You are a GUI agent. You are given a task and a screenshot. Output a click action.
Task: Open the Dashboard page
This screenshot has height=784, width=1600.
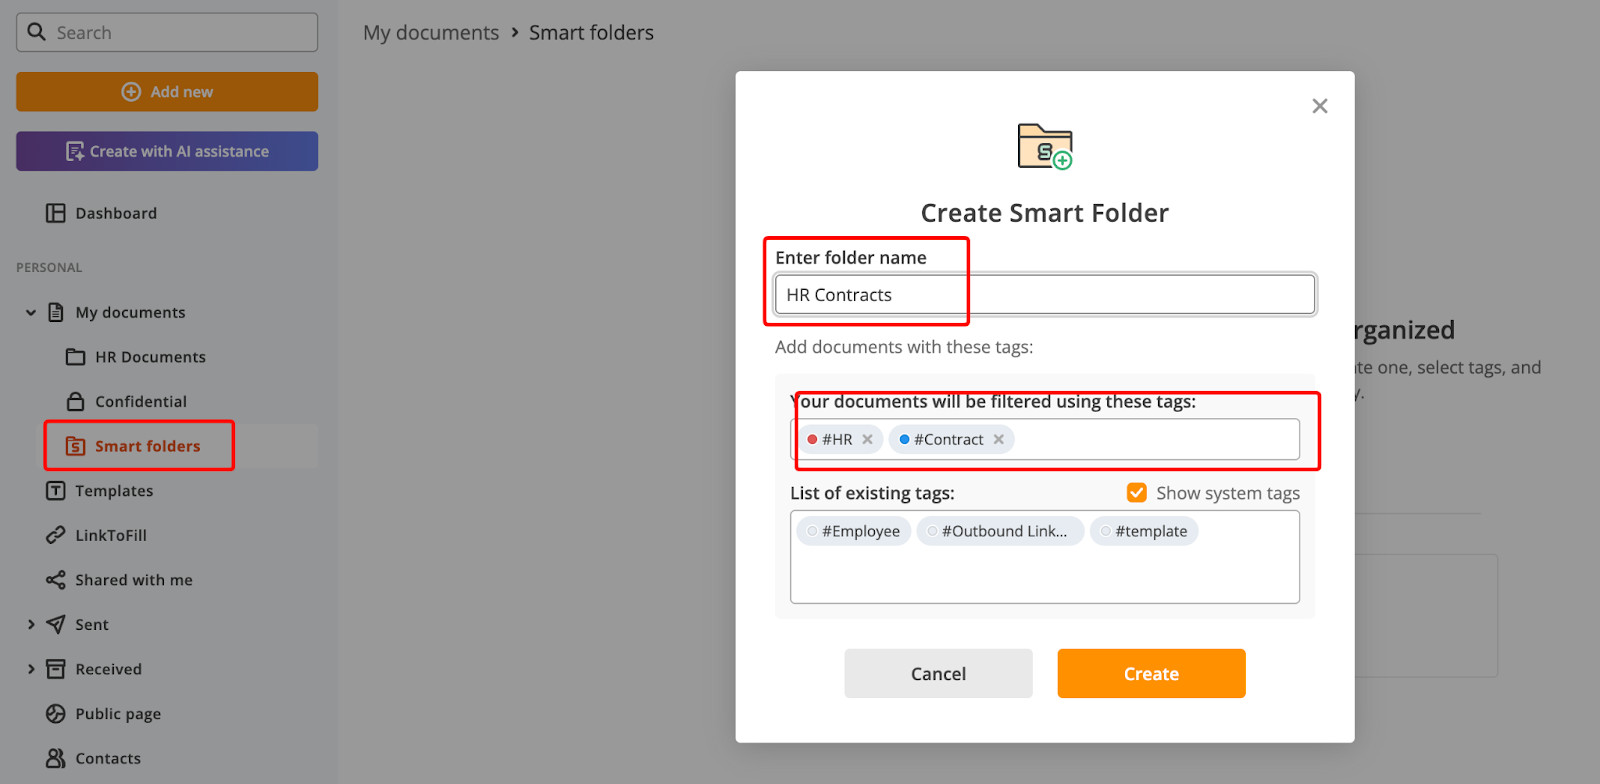pos(116,213)
